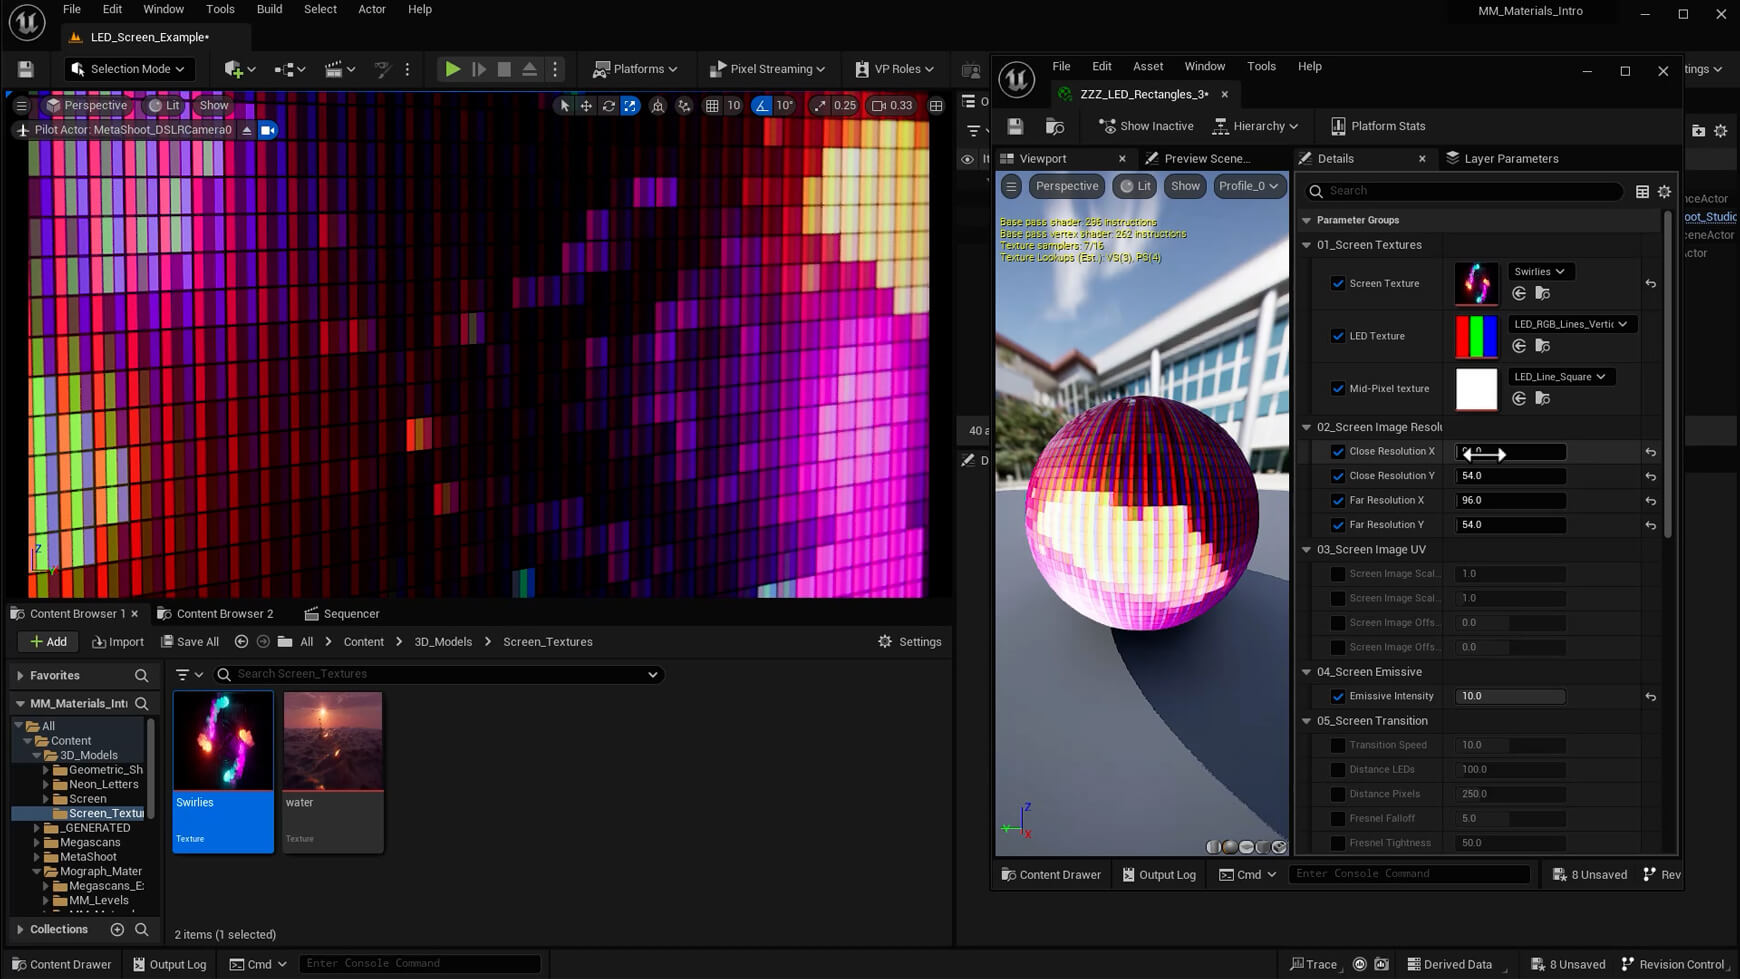This screenshot has width=1740, height=979.
Task: Select the rotate transform tool in viewport
Action: pyautogui.click(x=608, y=105)
